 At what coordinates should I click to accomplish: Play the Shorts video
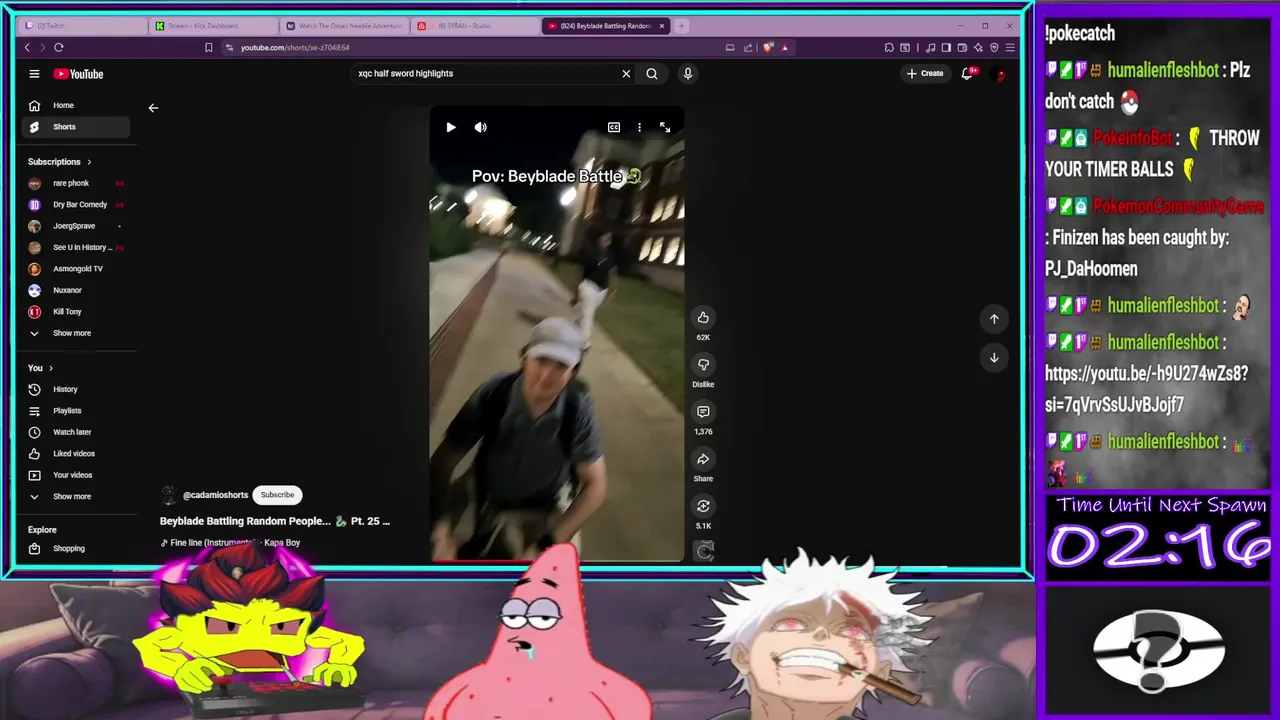tap(451, 127)
